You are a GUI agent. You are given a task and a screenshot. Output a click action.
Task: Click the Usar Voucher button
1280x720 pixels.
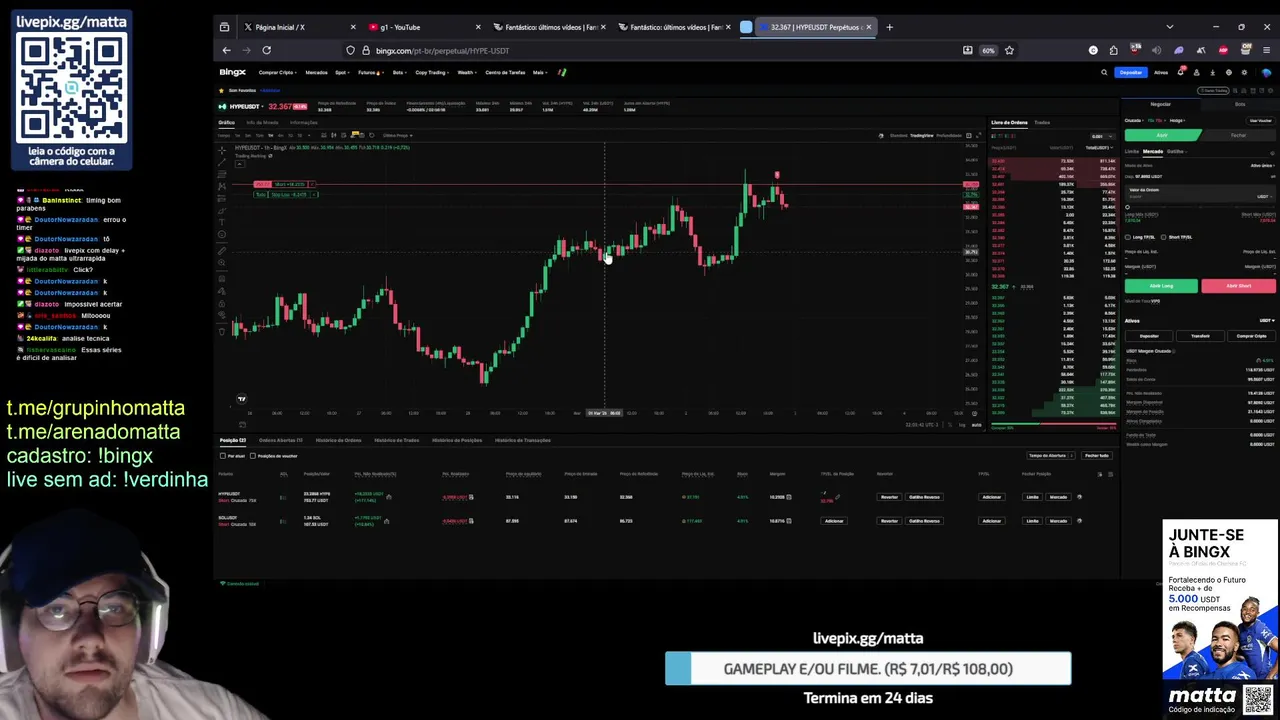[1261, 121]
